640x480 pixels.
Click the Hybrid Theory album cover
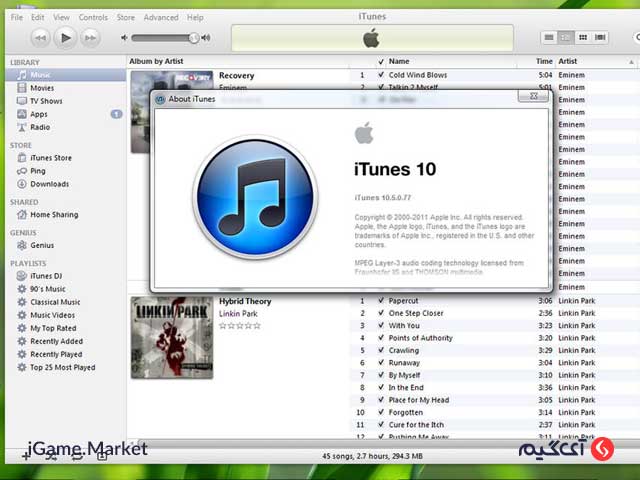coord(172,338)
